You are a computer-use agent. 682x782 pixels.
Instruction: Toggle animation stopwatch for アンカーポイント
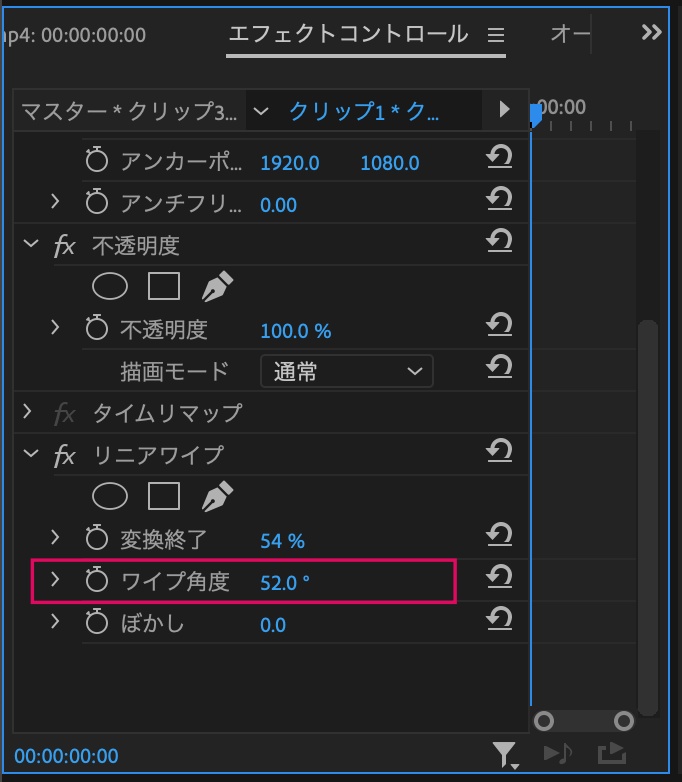point(96,160)
